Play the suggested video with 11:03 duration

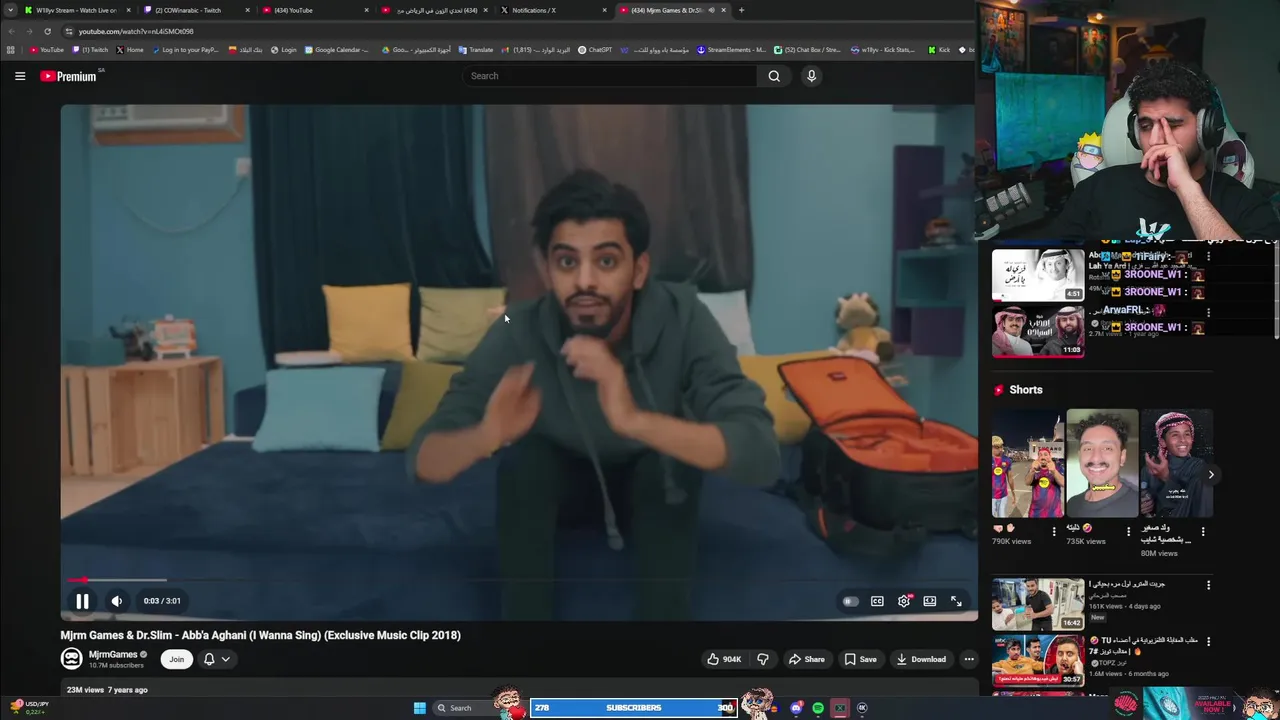(1037, 331)
